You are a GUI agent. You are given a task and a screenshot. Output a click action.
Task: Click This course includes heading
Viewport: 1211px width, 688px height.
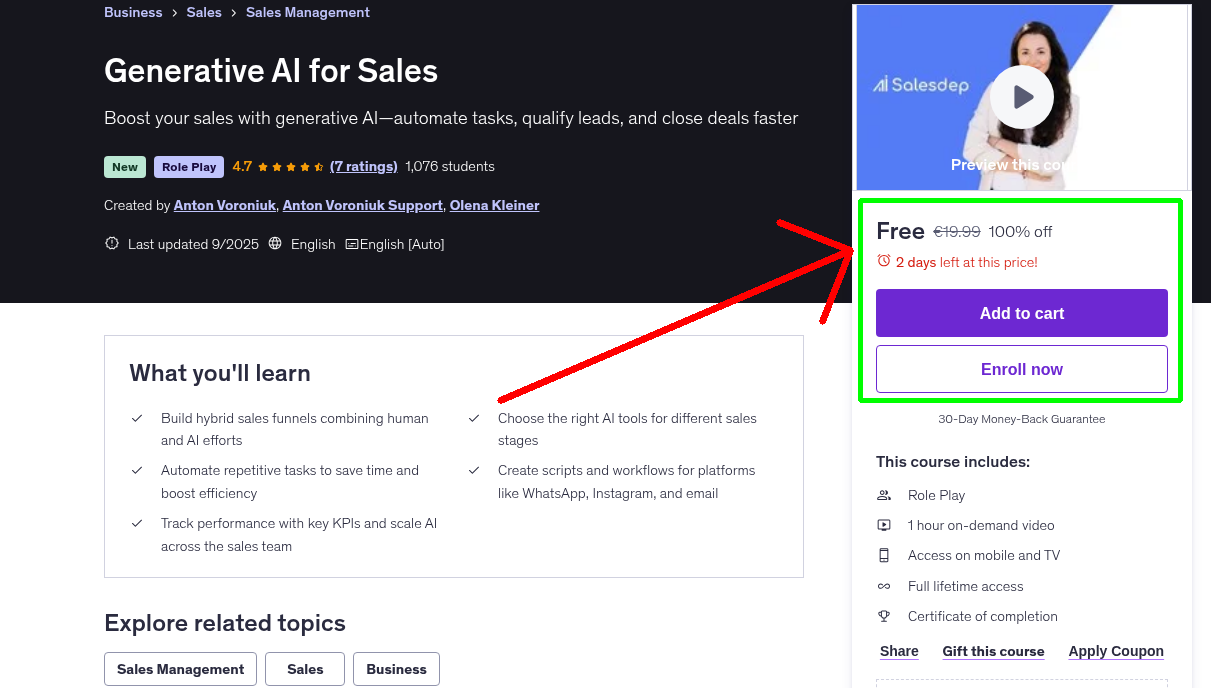[953, 462]
